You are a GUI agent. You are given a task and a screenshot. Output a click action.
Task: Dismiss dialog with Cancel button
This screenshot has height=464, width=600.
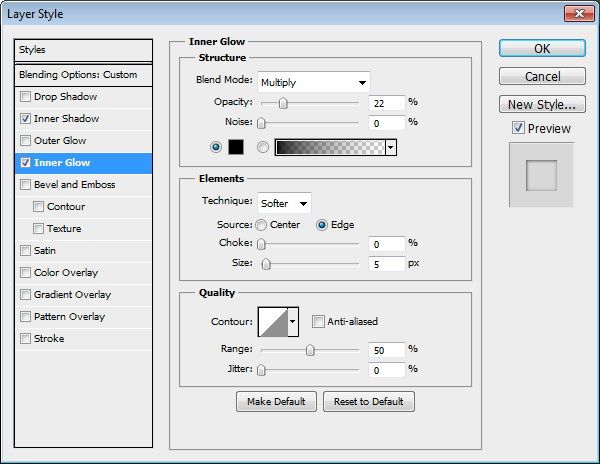pyautogui.click(x=542, y=77)
